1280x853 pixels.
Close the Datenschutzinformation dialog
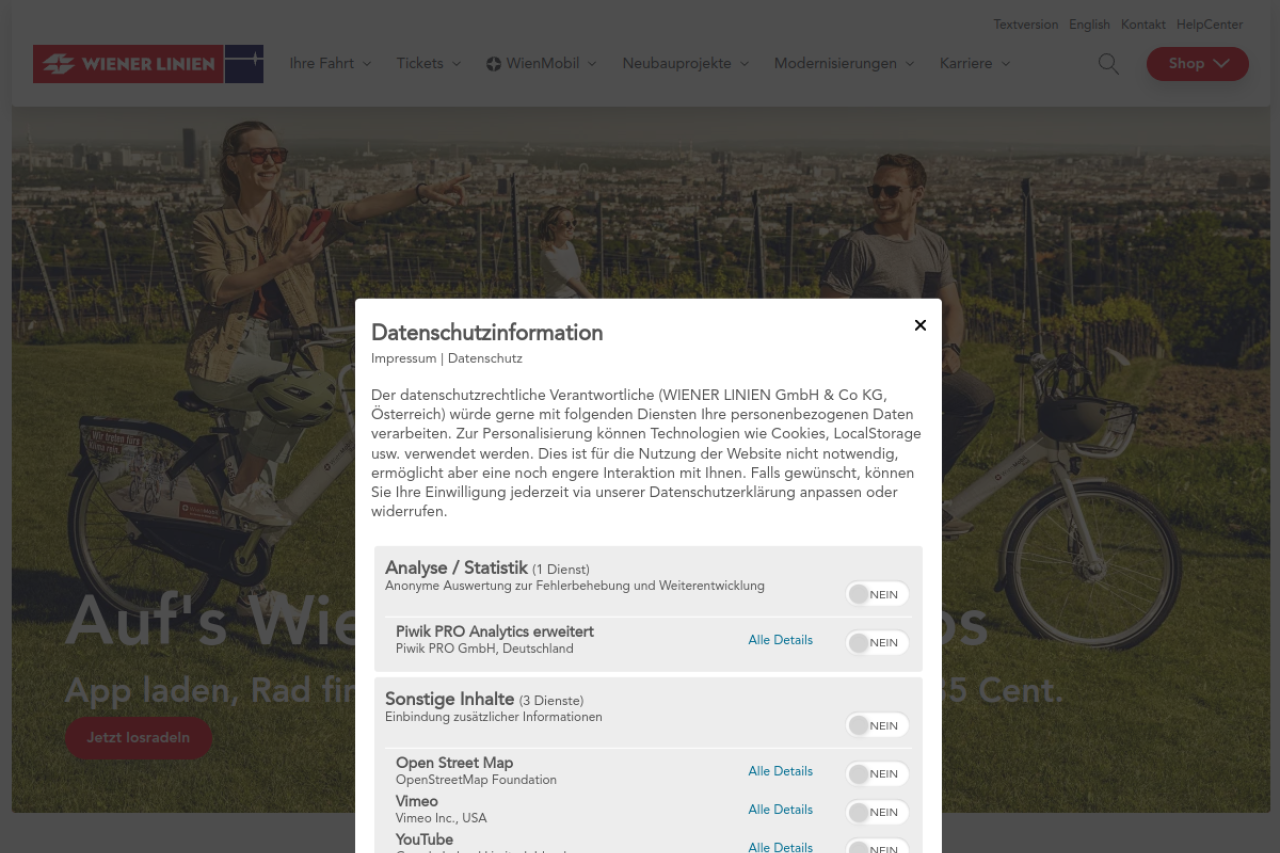coord(920,325)
